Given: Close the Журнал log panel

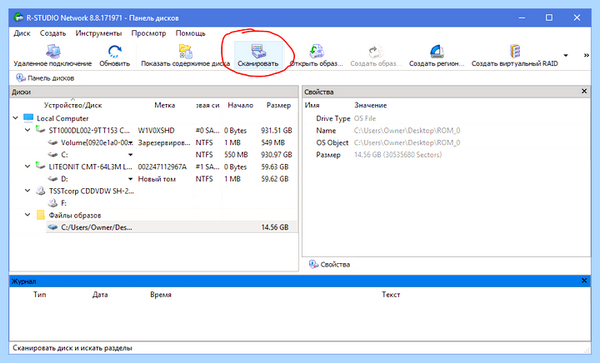Looking at the screenshot, I should pyautogui.click(x=584, y=281).
